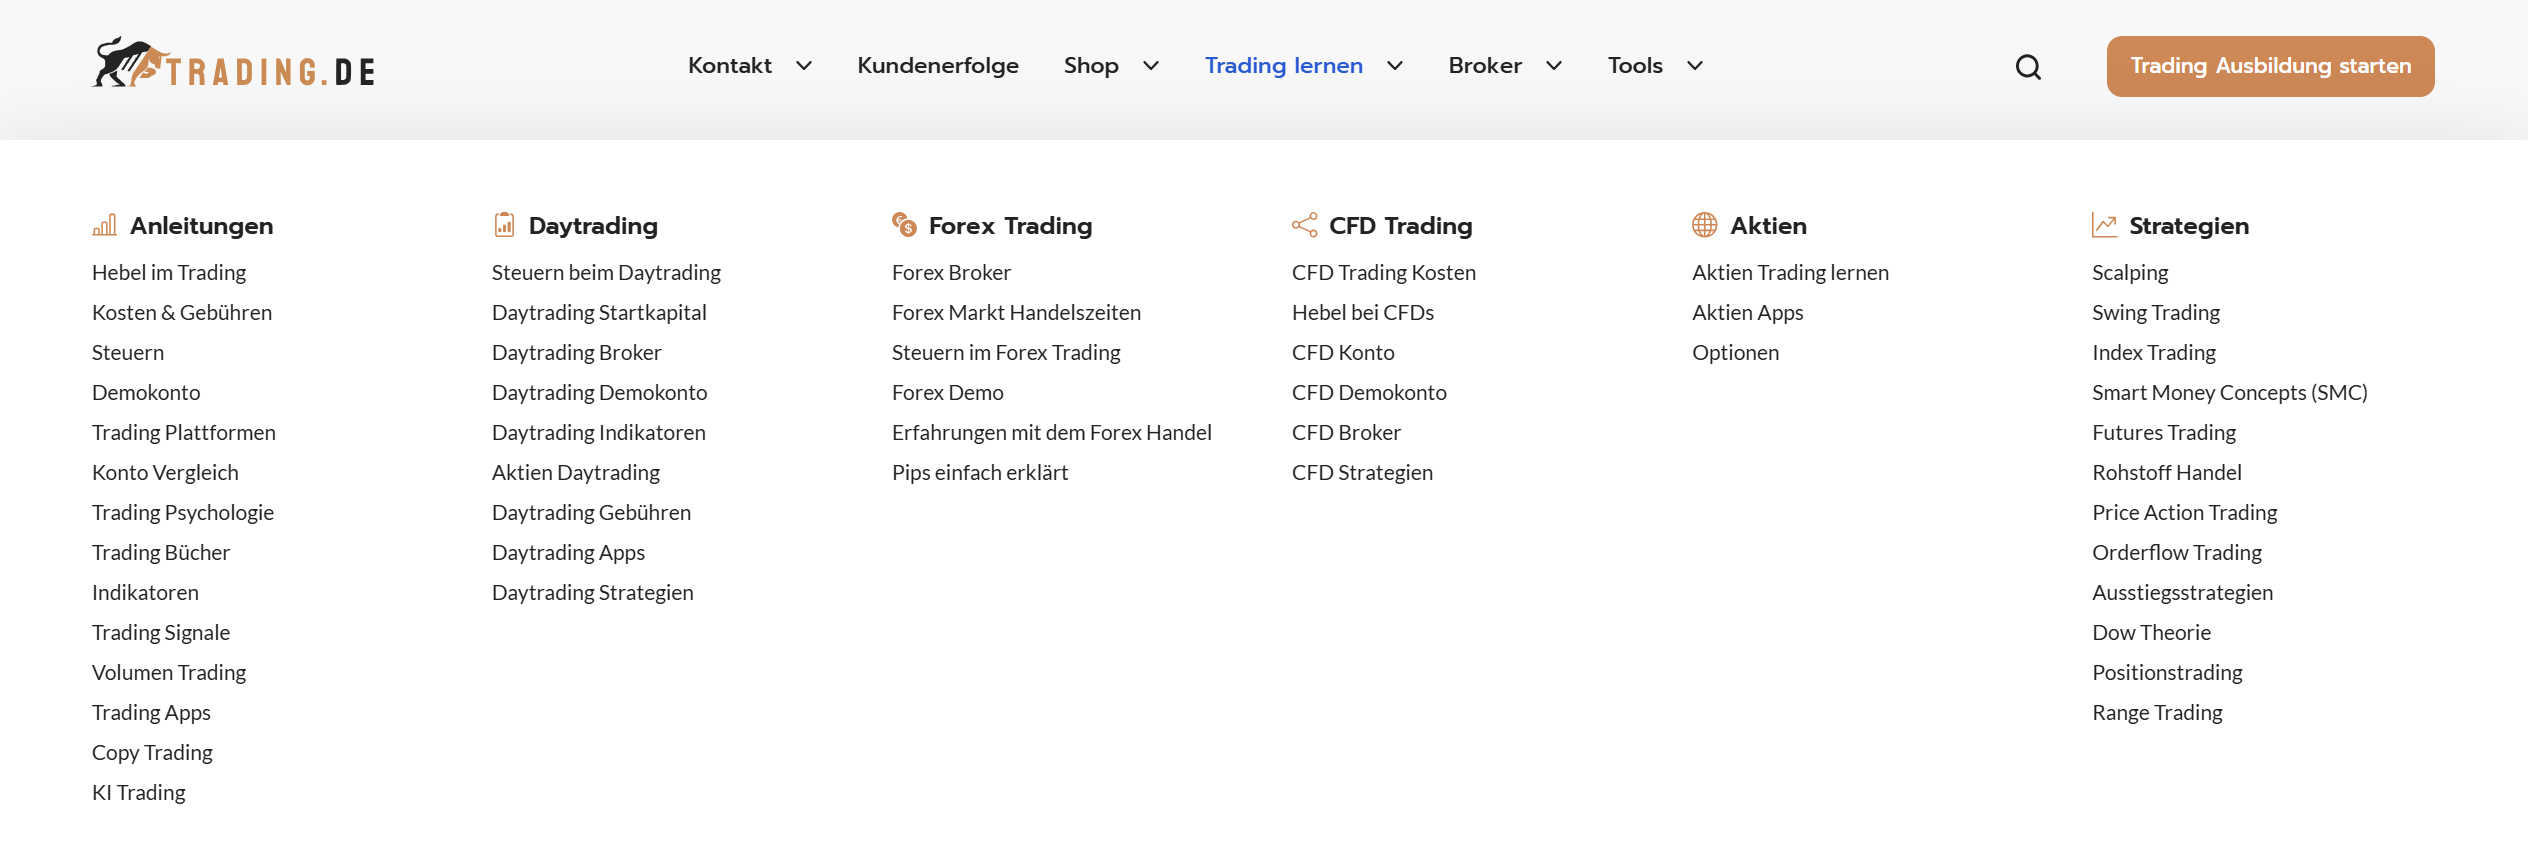Click the Strategien line chart icon
Viewport: 2528px width, 844px height.
2104,225
